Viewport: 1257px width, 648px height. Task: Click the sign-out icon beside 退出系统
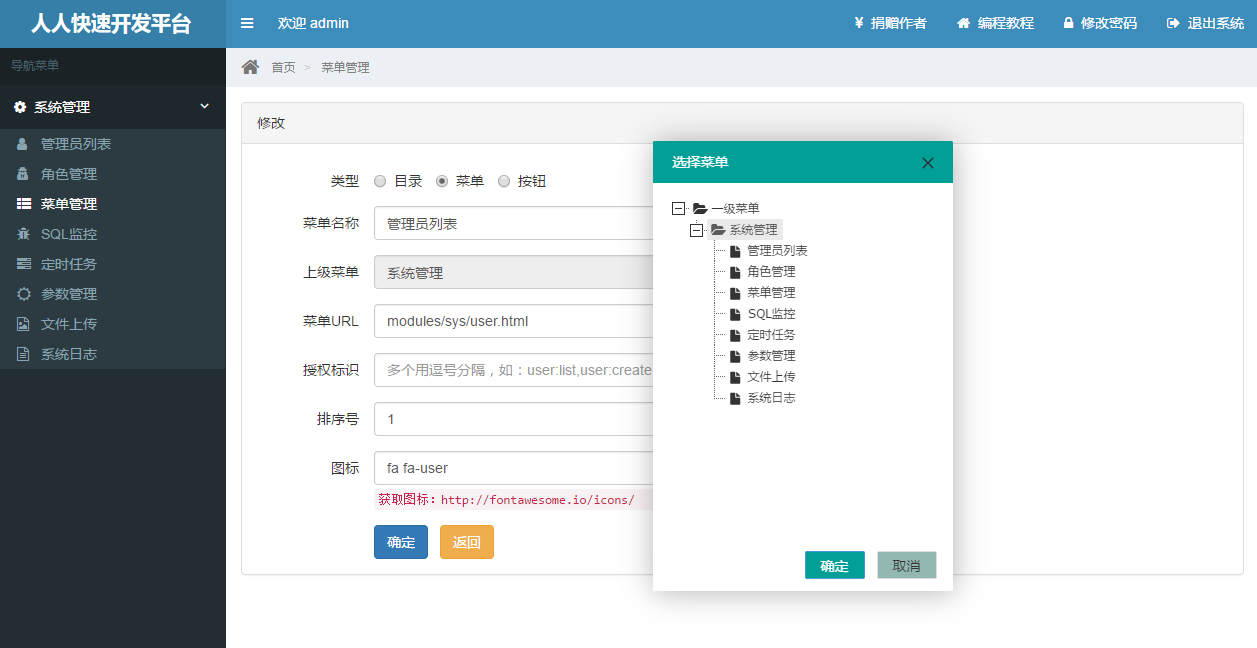[x=1173, y=23]
